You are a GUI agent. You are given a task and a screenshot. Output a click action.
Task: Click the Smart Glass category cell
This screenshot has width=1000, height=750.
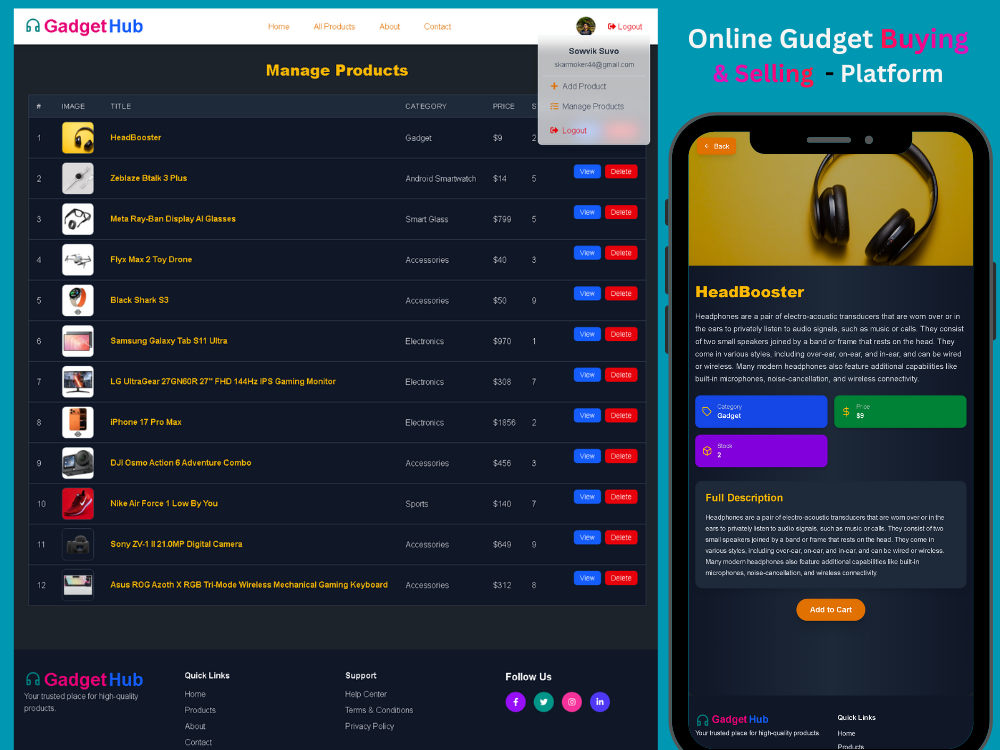[427, 219]
